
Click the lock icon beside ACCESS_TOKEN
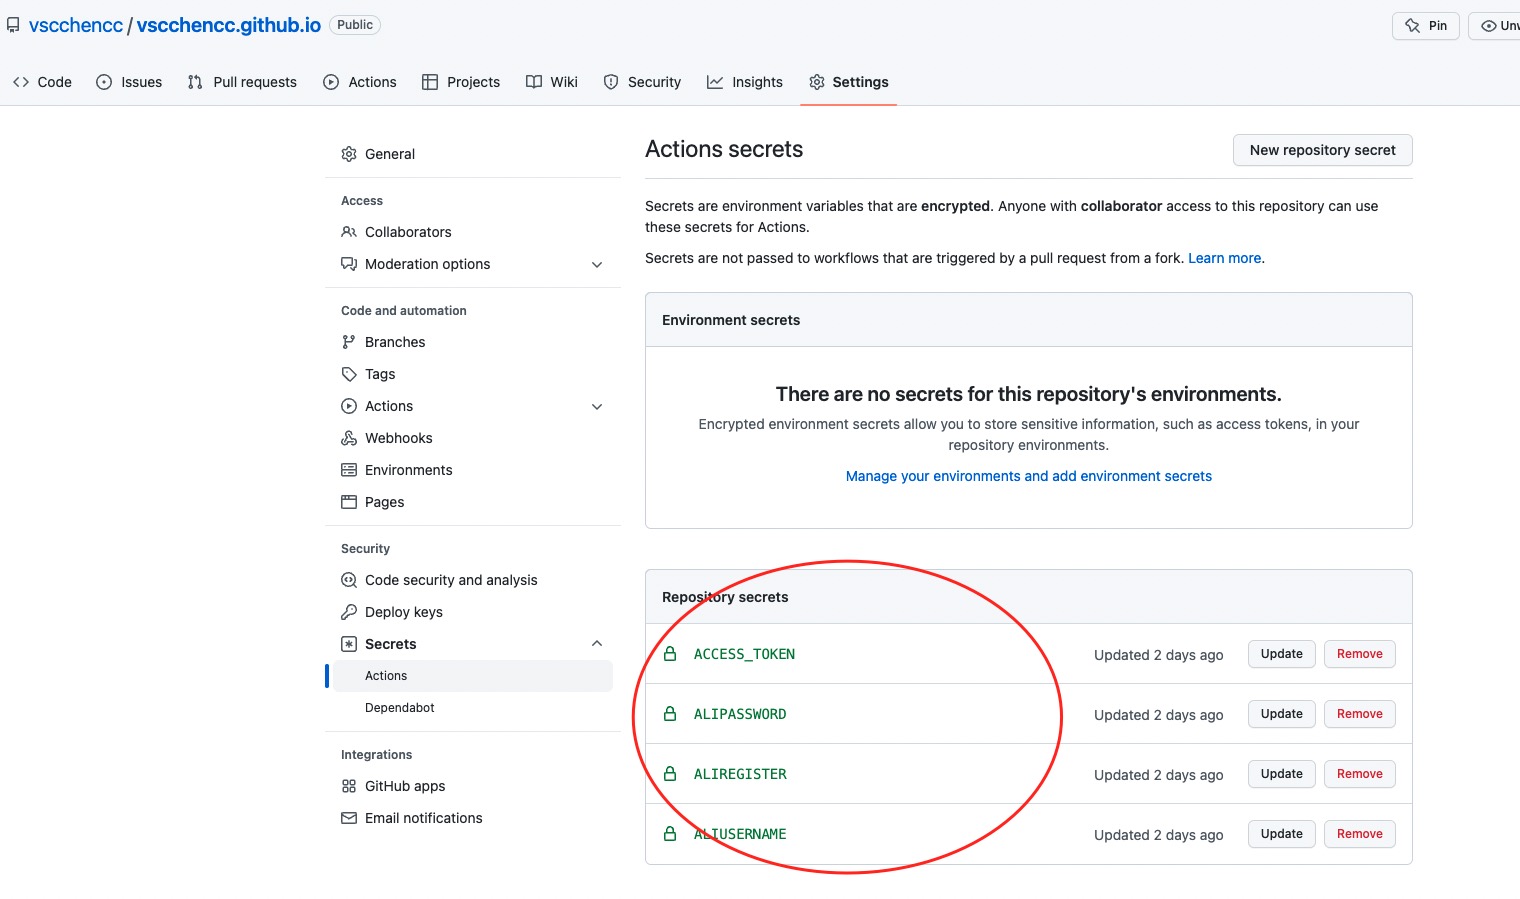click(669, 653)
